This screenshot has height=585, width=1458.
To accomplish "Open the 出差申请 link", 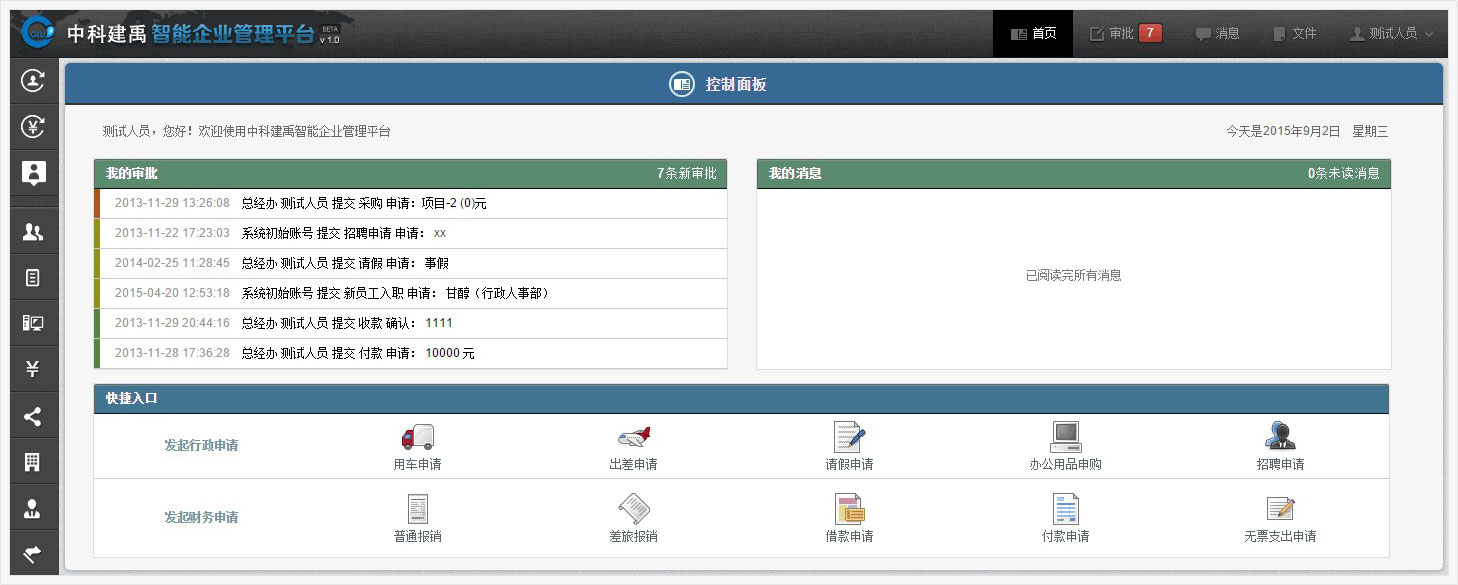I will point(633,465).
